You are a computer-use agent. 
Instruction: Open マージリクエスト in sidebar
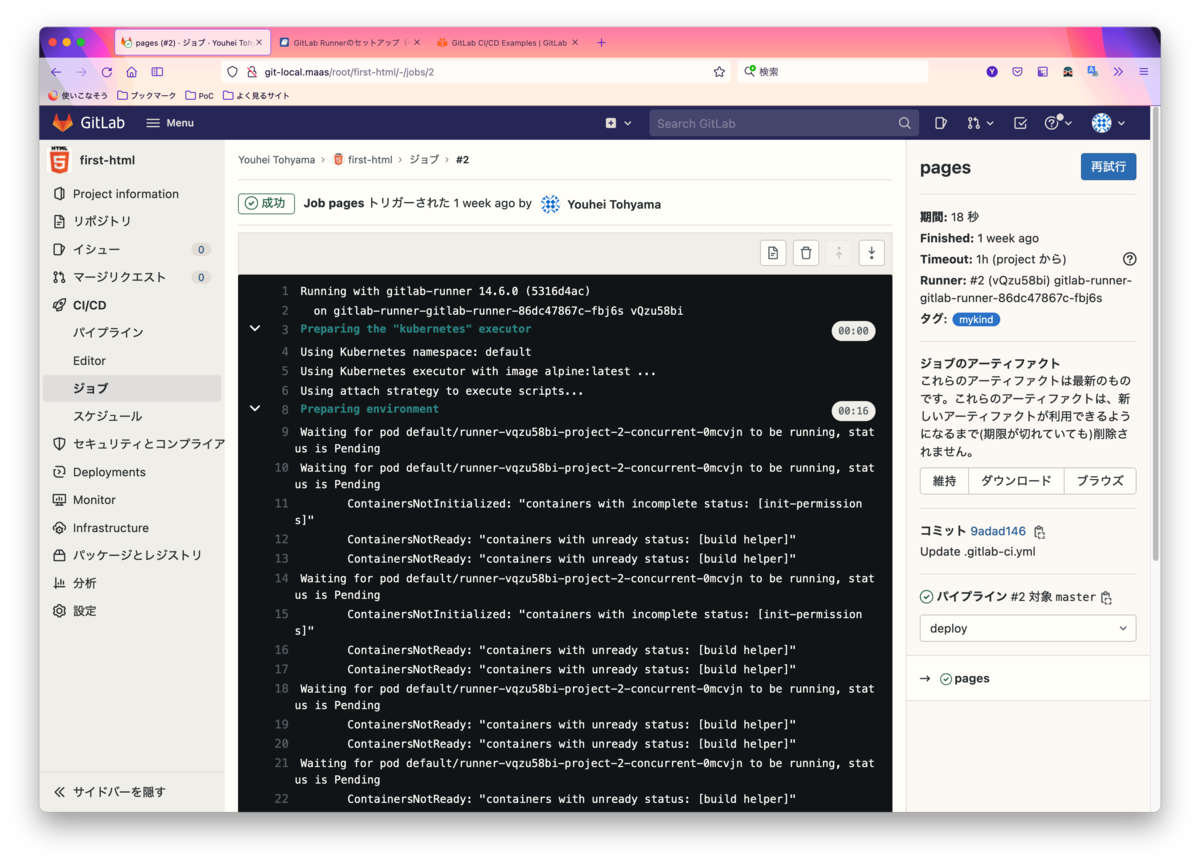coord(119,277)
